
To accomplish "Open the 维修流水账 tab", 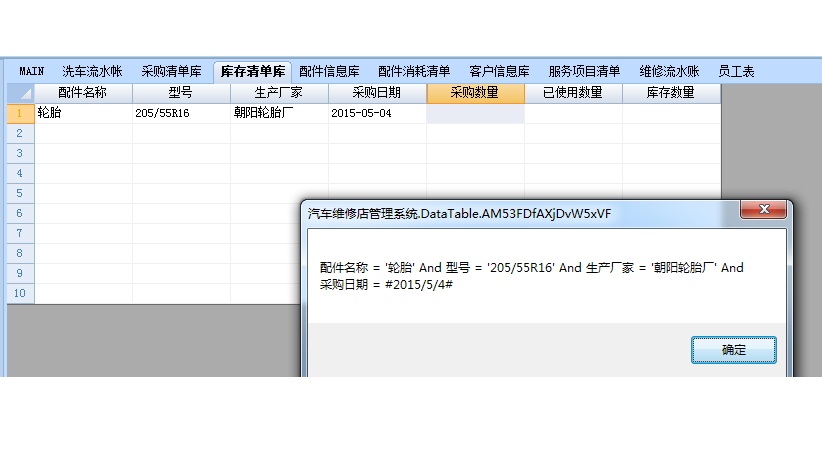I will (x=669, y=71).
